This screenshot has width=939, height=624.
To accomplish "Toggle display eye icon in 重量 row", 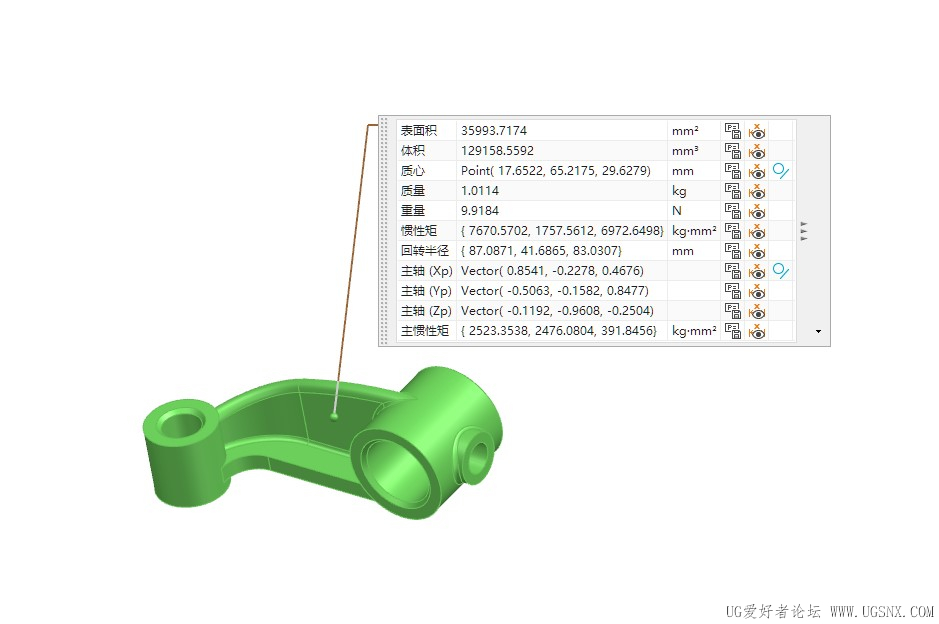I will point(757,210).
